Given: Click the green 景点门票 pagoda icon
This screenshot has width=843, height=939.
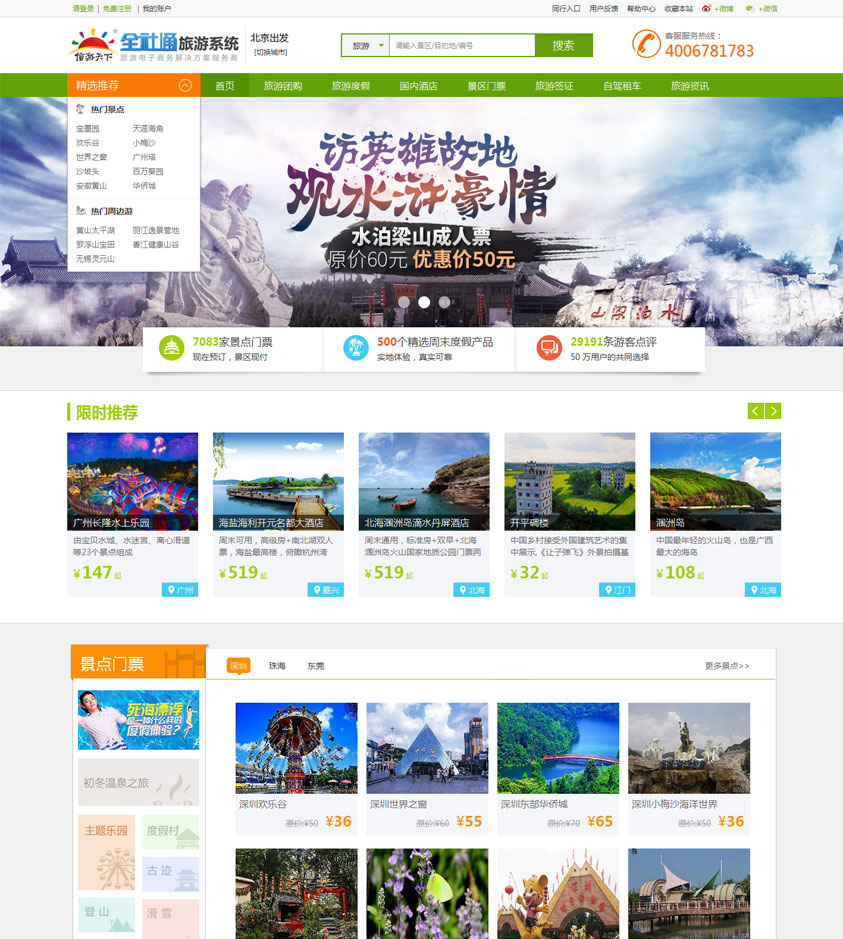Looking at the screenshot, I should 172,348.
